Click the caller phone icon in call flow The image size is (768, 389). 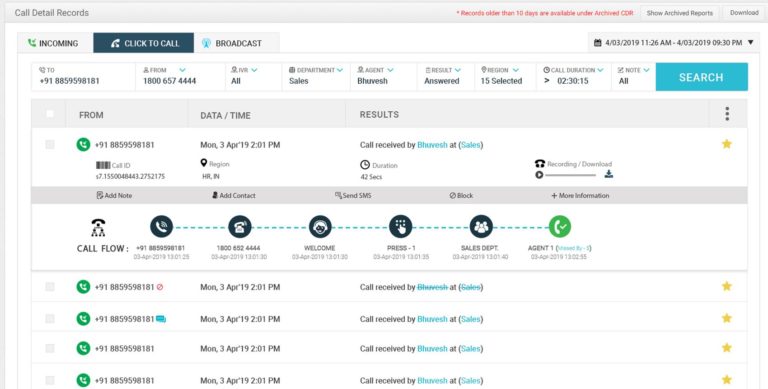tap(161, 226)
